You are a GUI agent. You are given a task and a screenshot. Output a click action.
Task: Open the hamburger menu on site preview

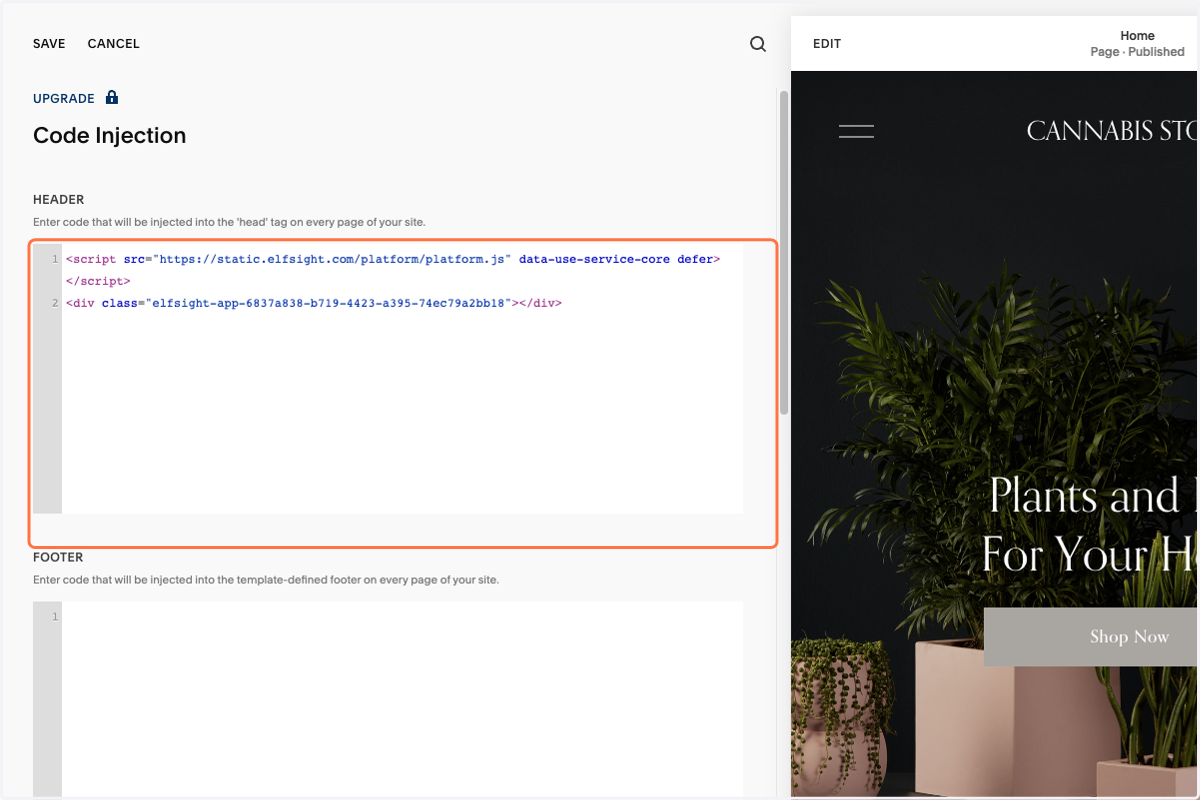pyautogui.click(x=856, y=131)
